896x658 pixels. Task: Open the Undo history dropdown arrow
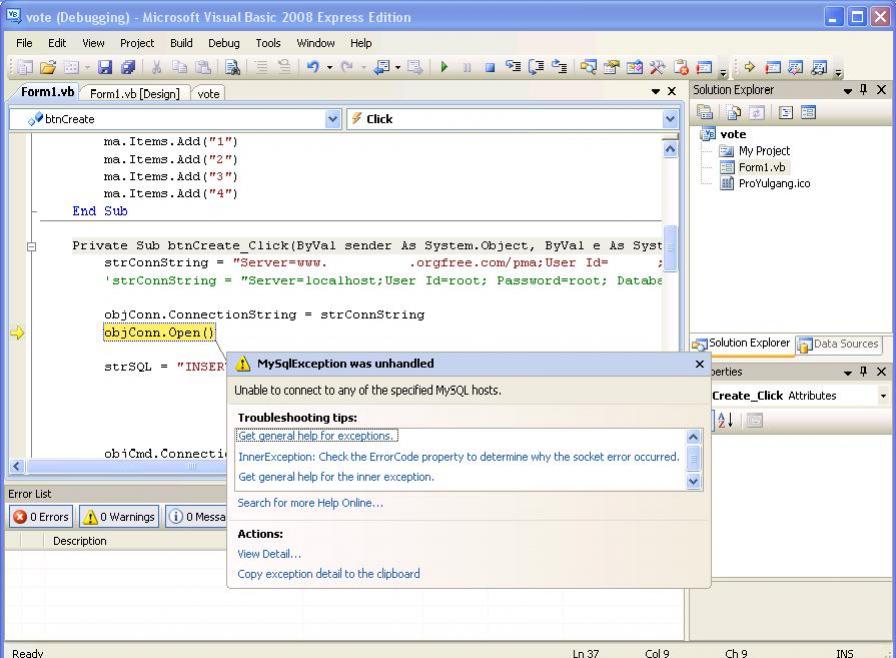[x=330, y=67]
